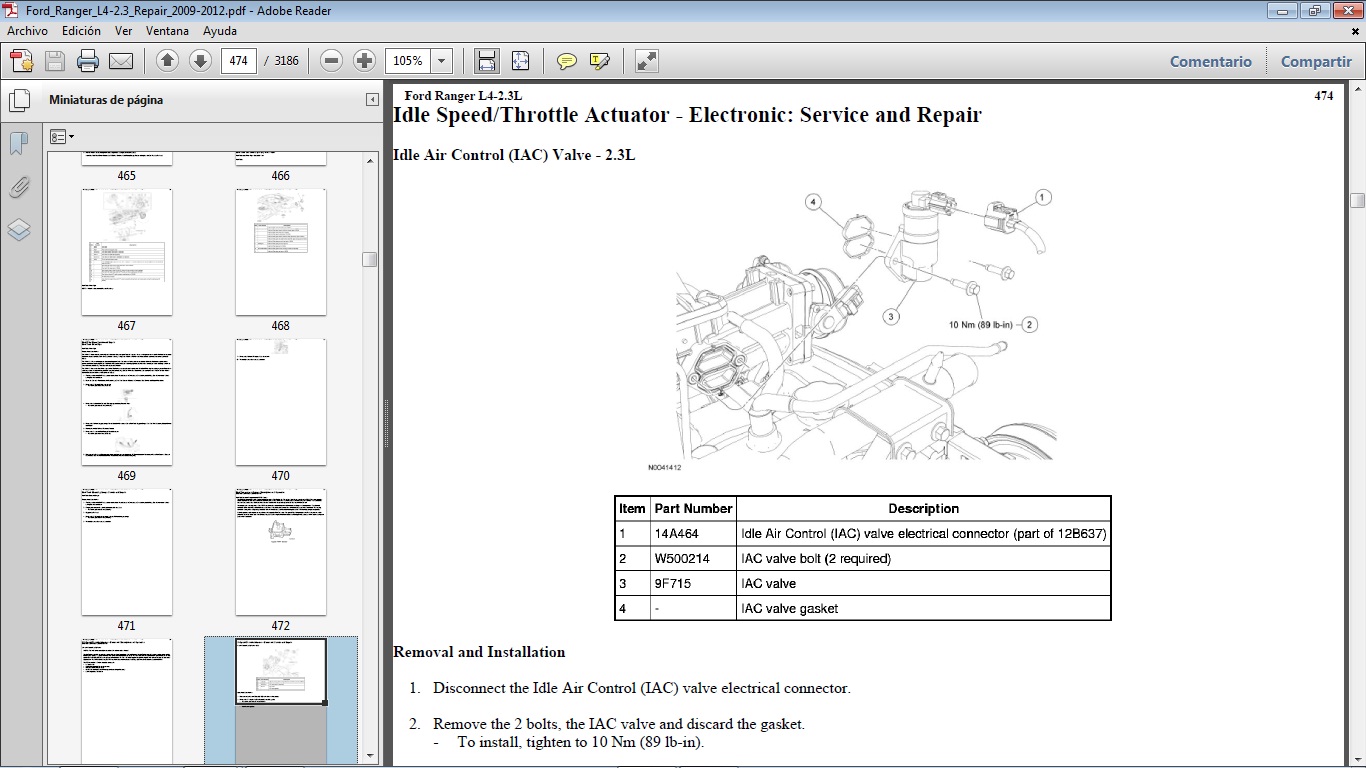The height and width of the screenshot is (768, 1366).
Task: Click the fit one full page icon
Action: (520, 61)
